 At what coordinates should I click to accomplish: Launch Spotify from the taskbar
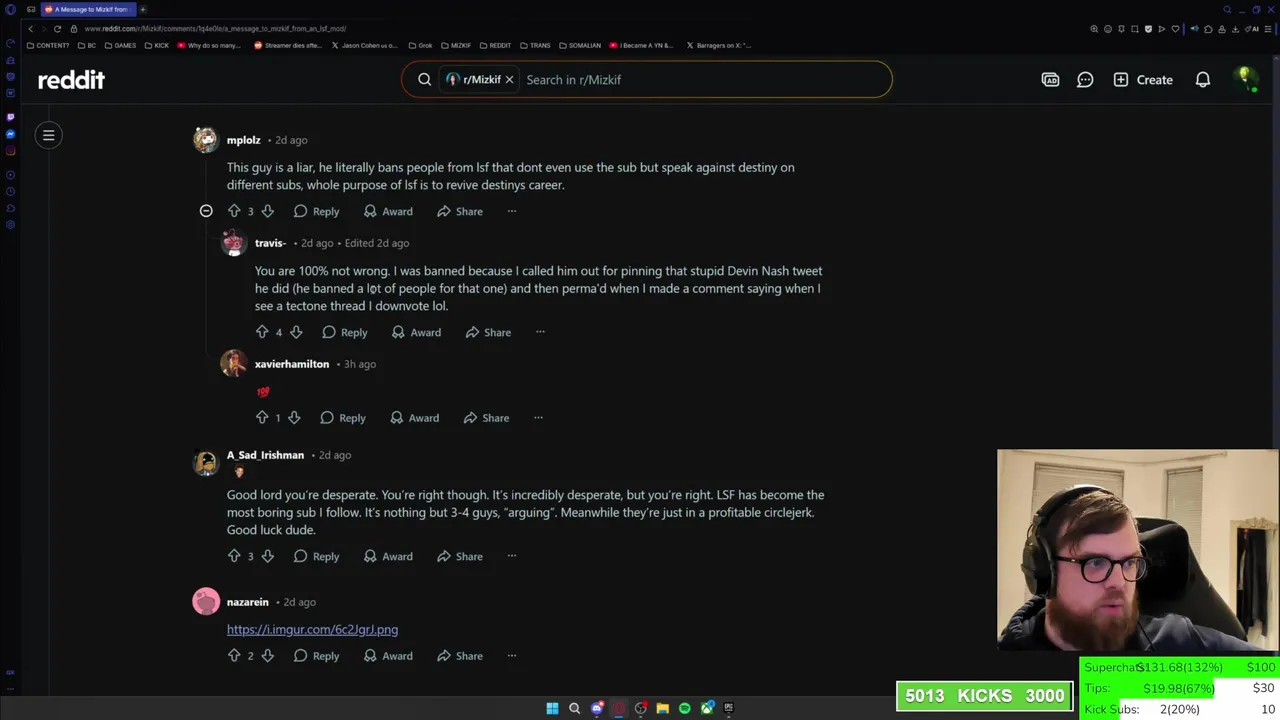coord(685,708)
